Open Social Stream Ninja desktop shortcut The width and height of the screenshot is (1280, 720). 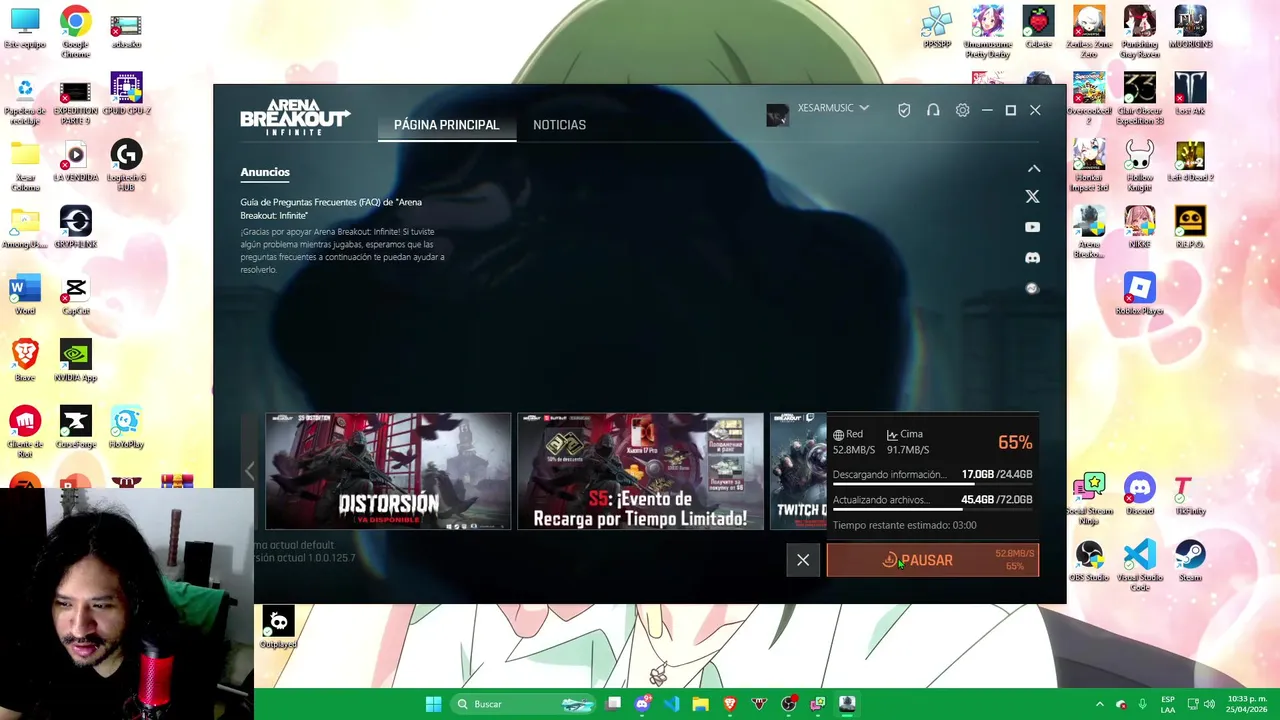(x=1089, y=499)
